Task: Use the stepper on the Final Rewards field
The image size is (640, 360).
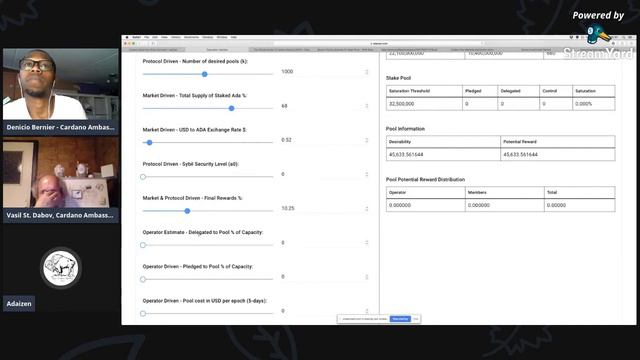Action: coord(367,209)
